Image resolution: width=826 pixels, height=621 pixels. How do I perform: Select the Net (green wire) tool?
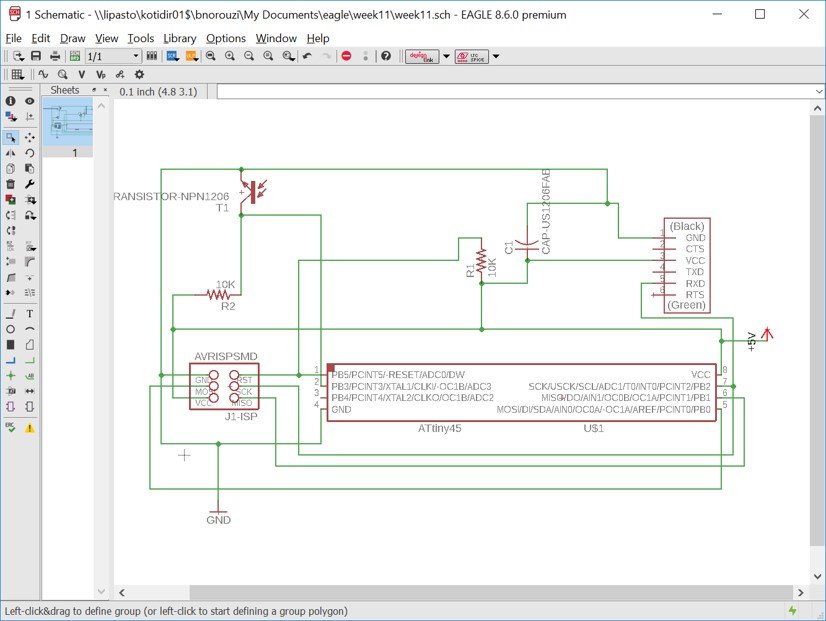point(30,360)
